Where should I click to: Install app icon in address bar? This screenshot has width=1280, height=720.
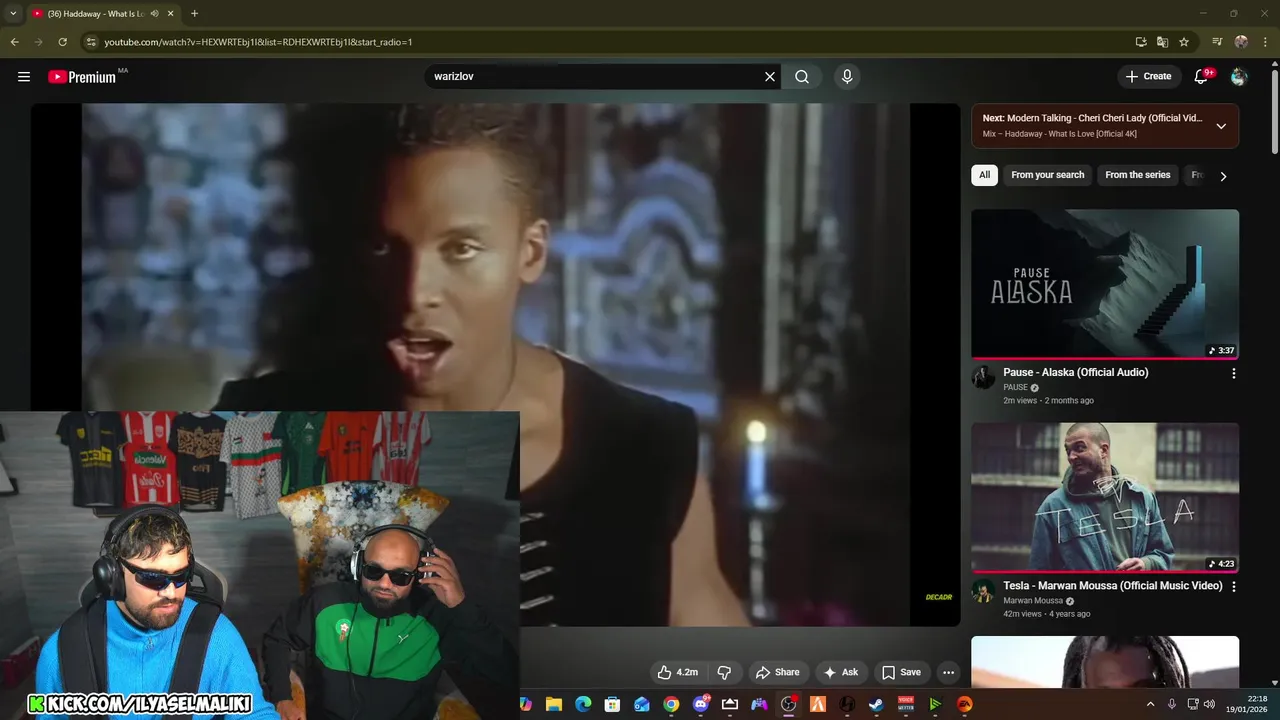pos(1141,42)
